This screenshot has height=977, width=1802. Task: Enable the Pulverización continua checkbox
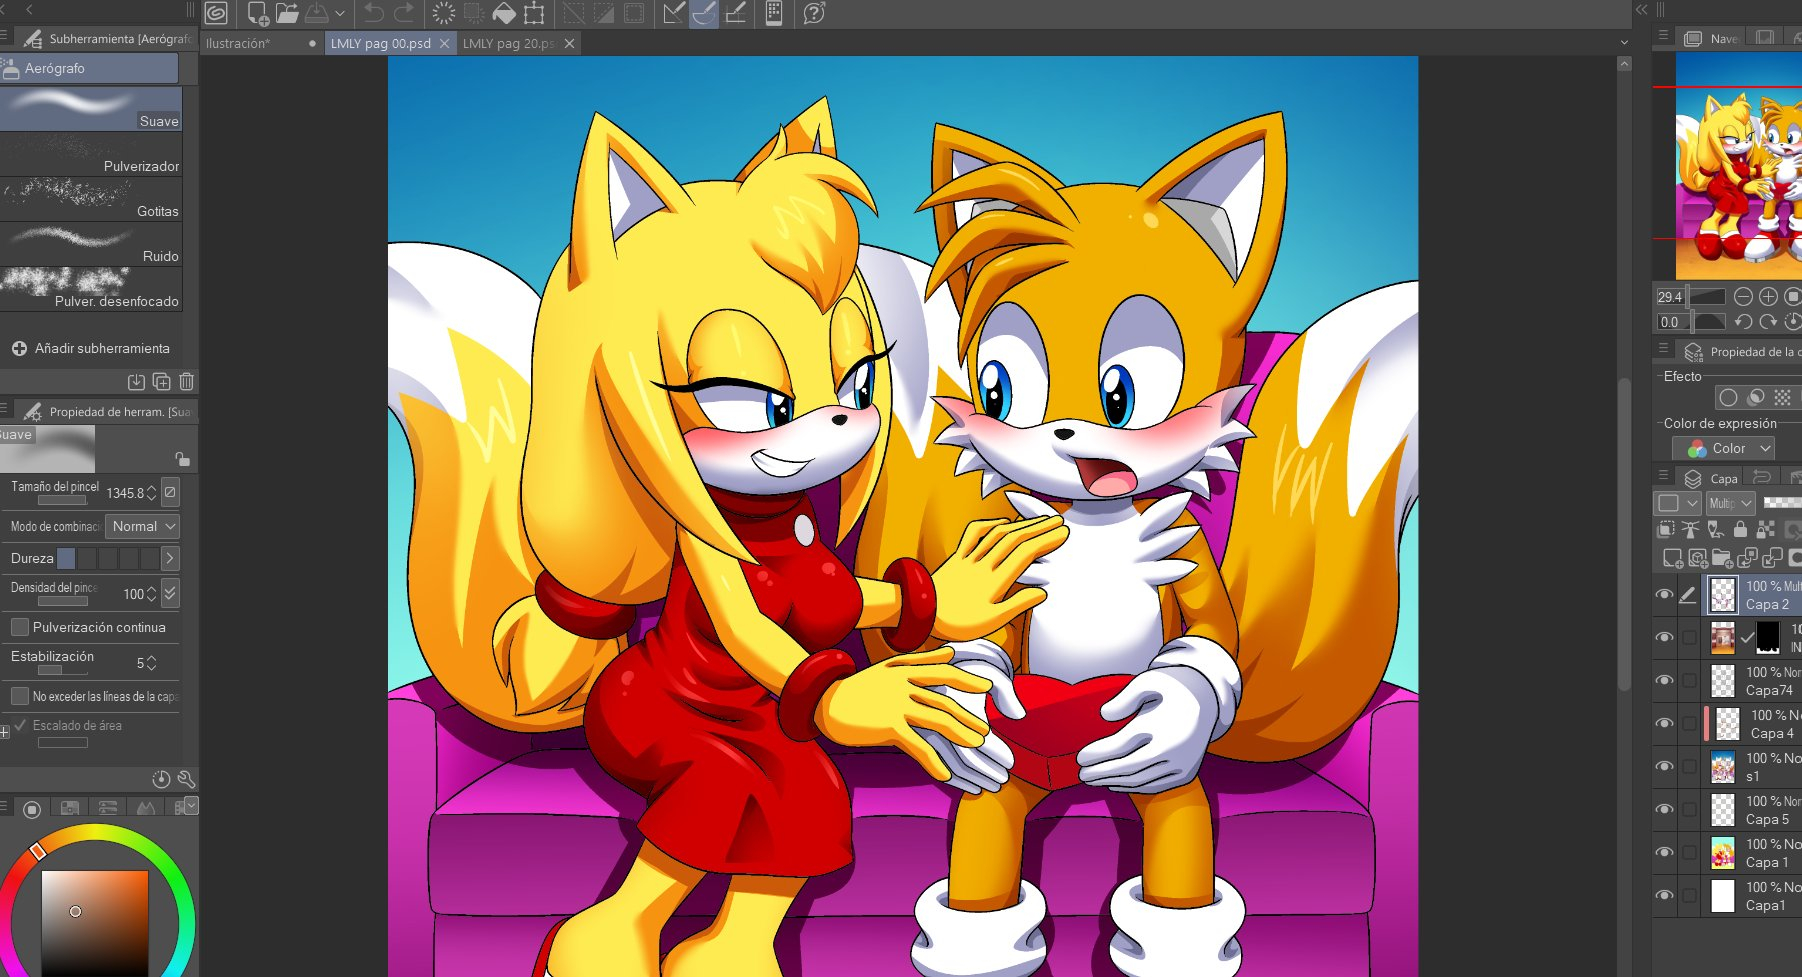pyautogui.click(x=20, y=627)
